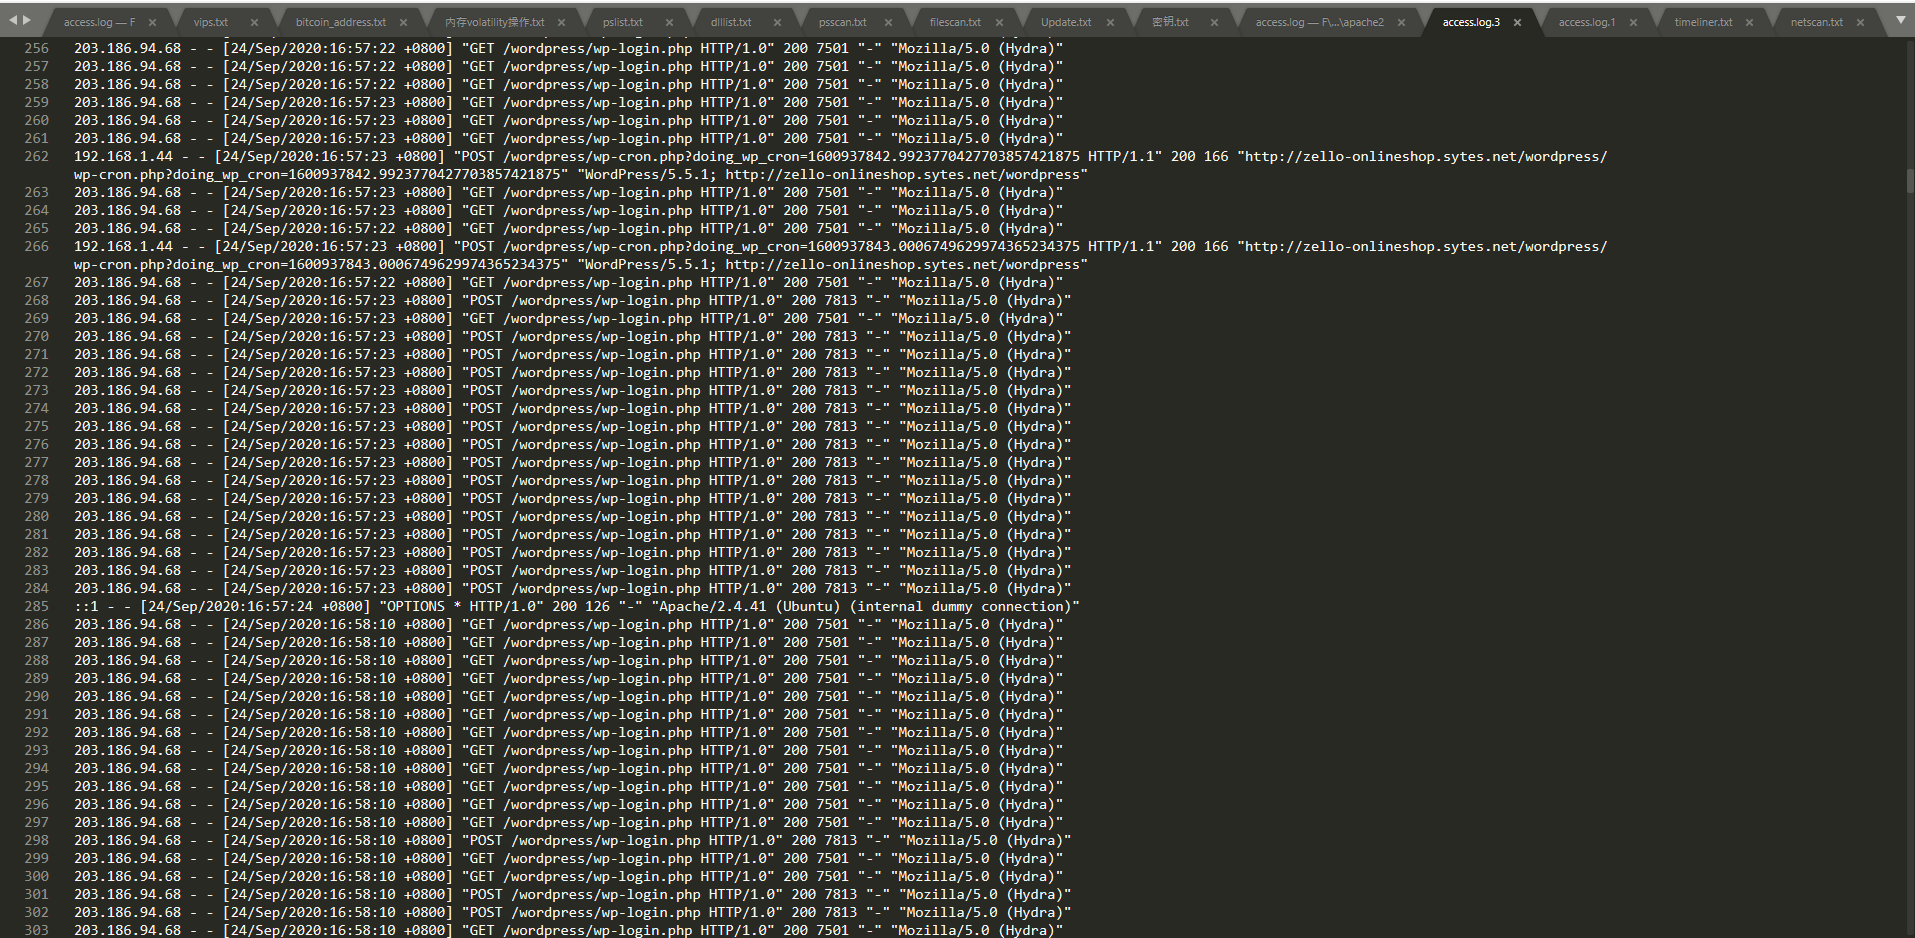This screenshot has width=1915, height=938.
Task: Click "WordPress/5.5.1;" on the wrapped line under 266
Action: (649, 264)
